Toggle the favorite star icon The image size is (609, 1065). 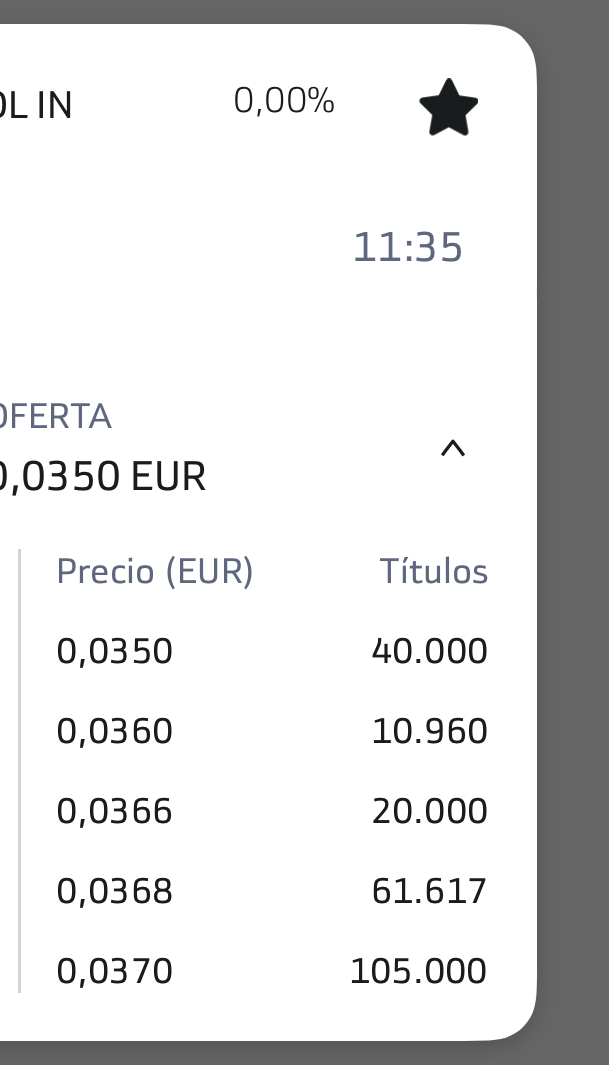coord(448,107)
